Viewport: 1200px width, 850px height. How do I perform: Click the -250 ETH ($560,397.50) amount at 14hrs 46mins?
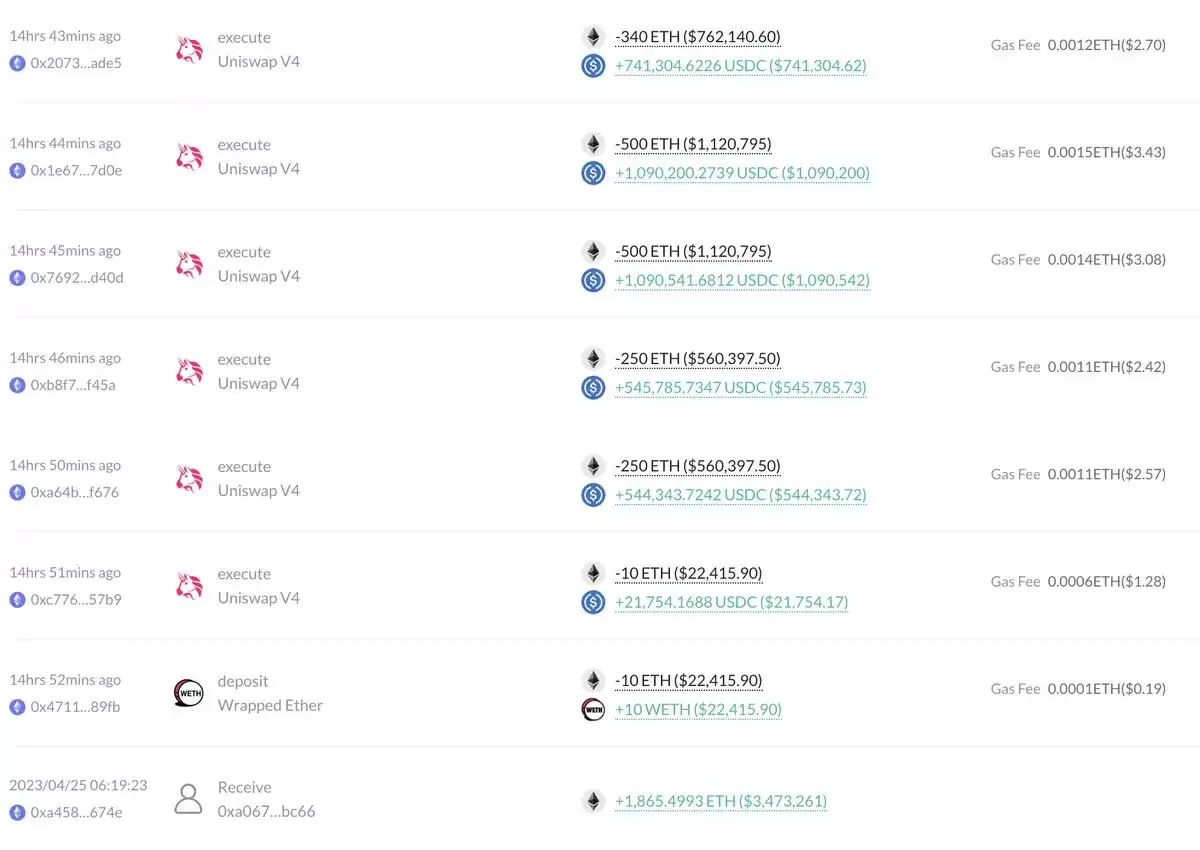point(698,358)
